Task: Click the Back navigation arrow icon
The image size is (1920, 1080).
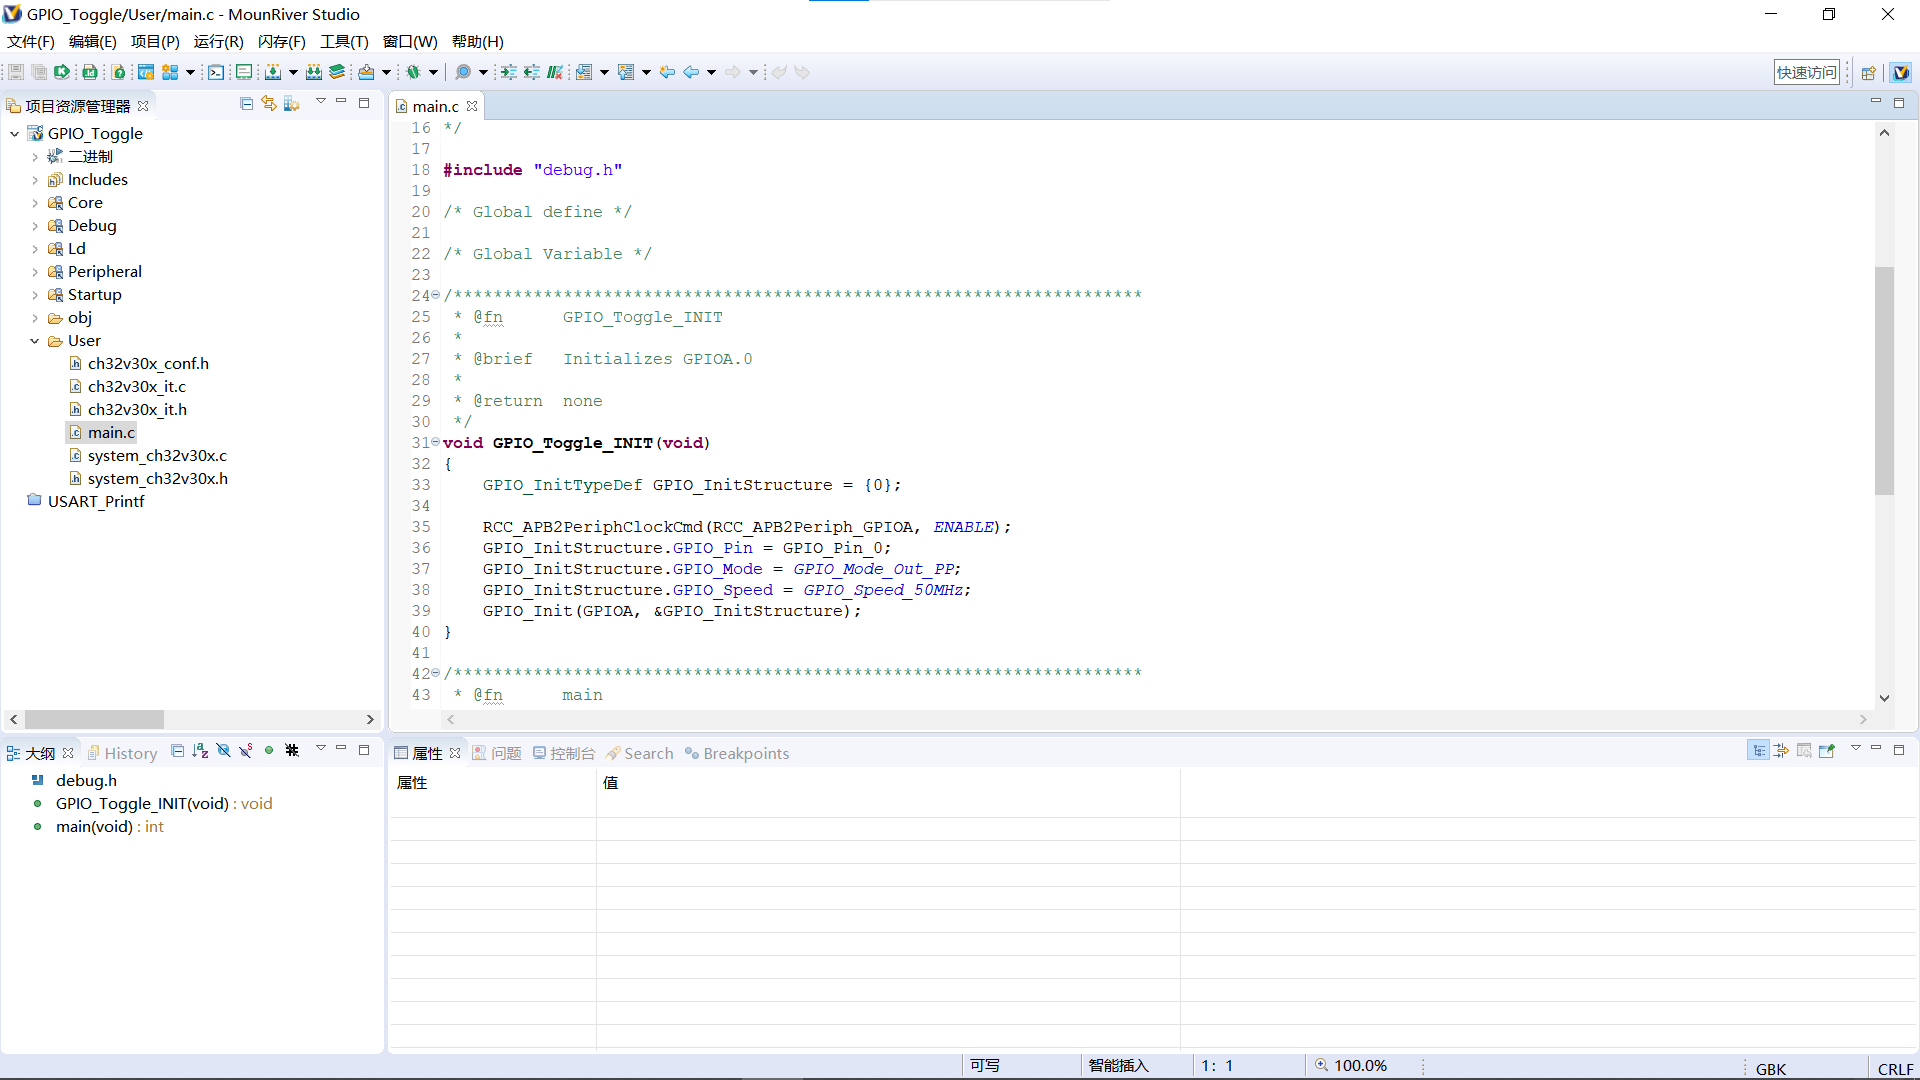Action: (691, 72)
